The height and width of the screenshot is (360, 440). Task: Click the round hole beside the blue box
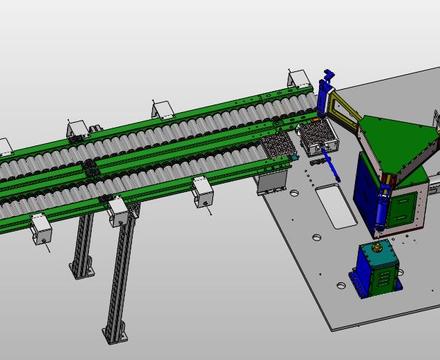point(341,286)
